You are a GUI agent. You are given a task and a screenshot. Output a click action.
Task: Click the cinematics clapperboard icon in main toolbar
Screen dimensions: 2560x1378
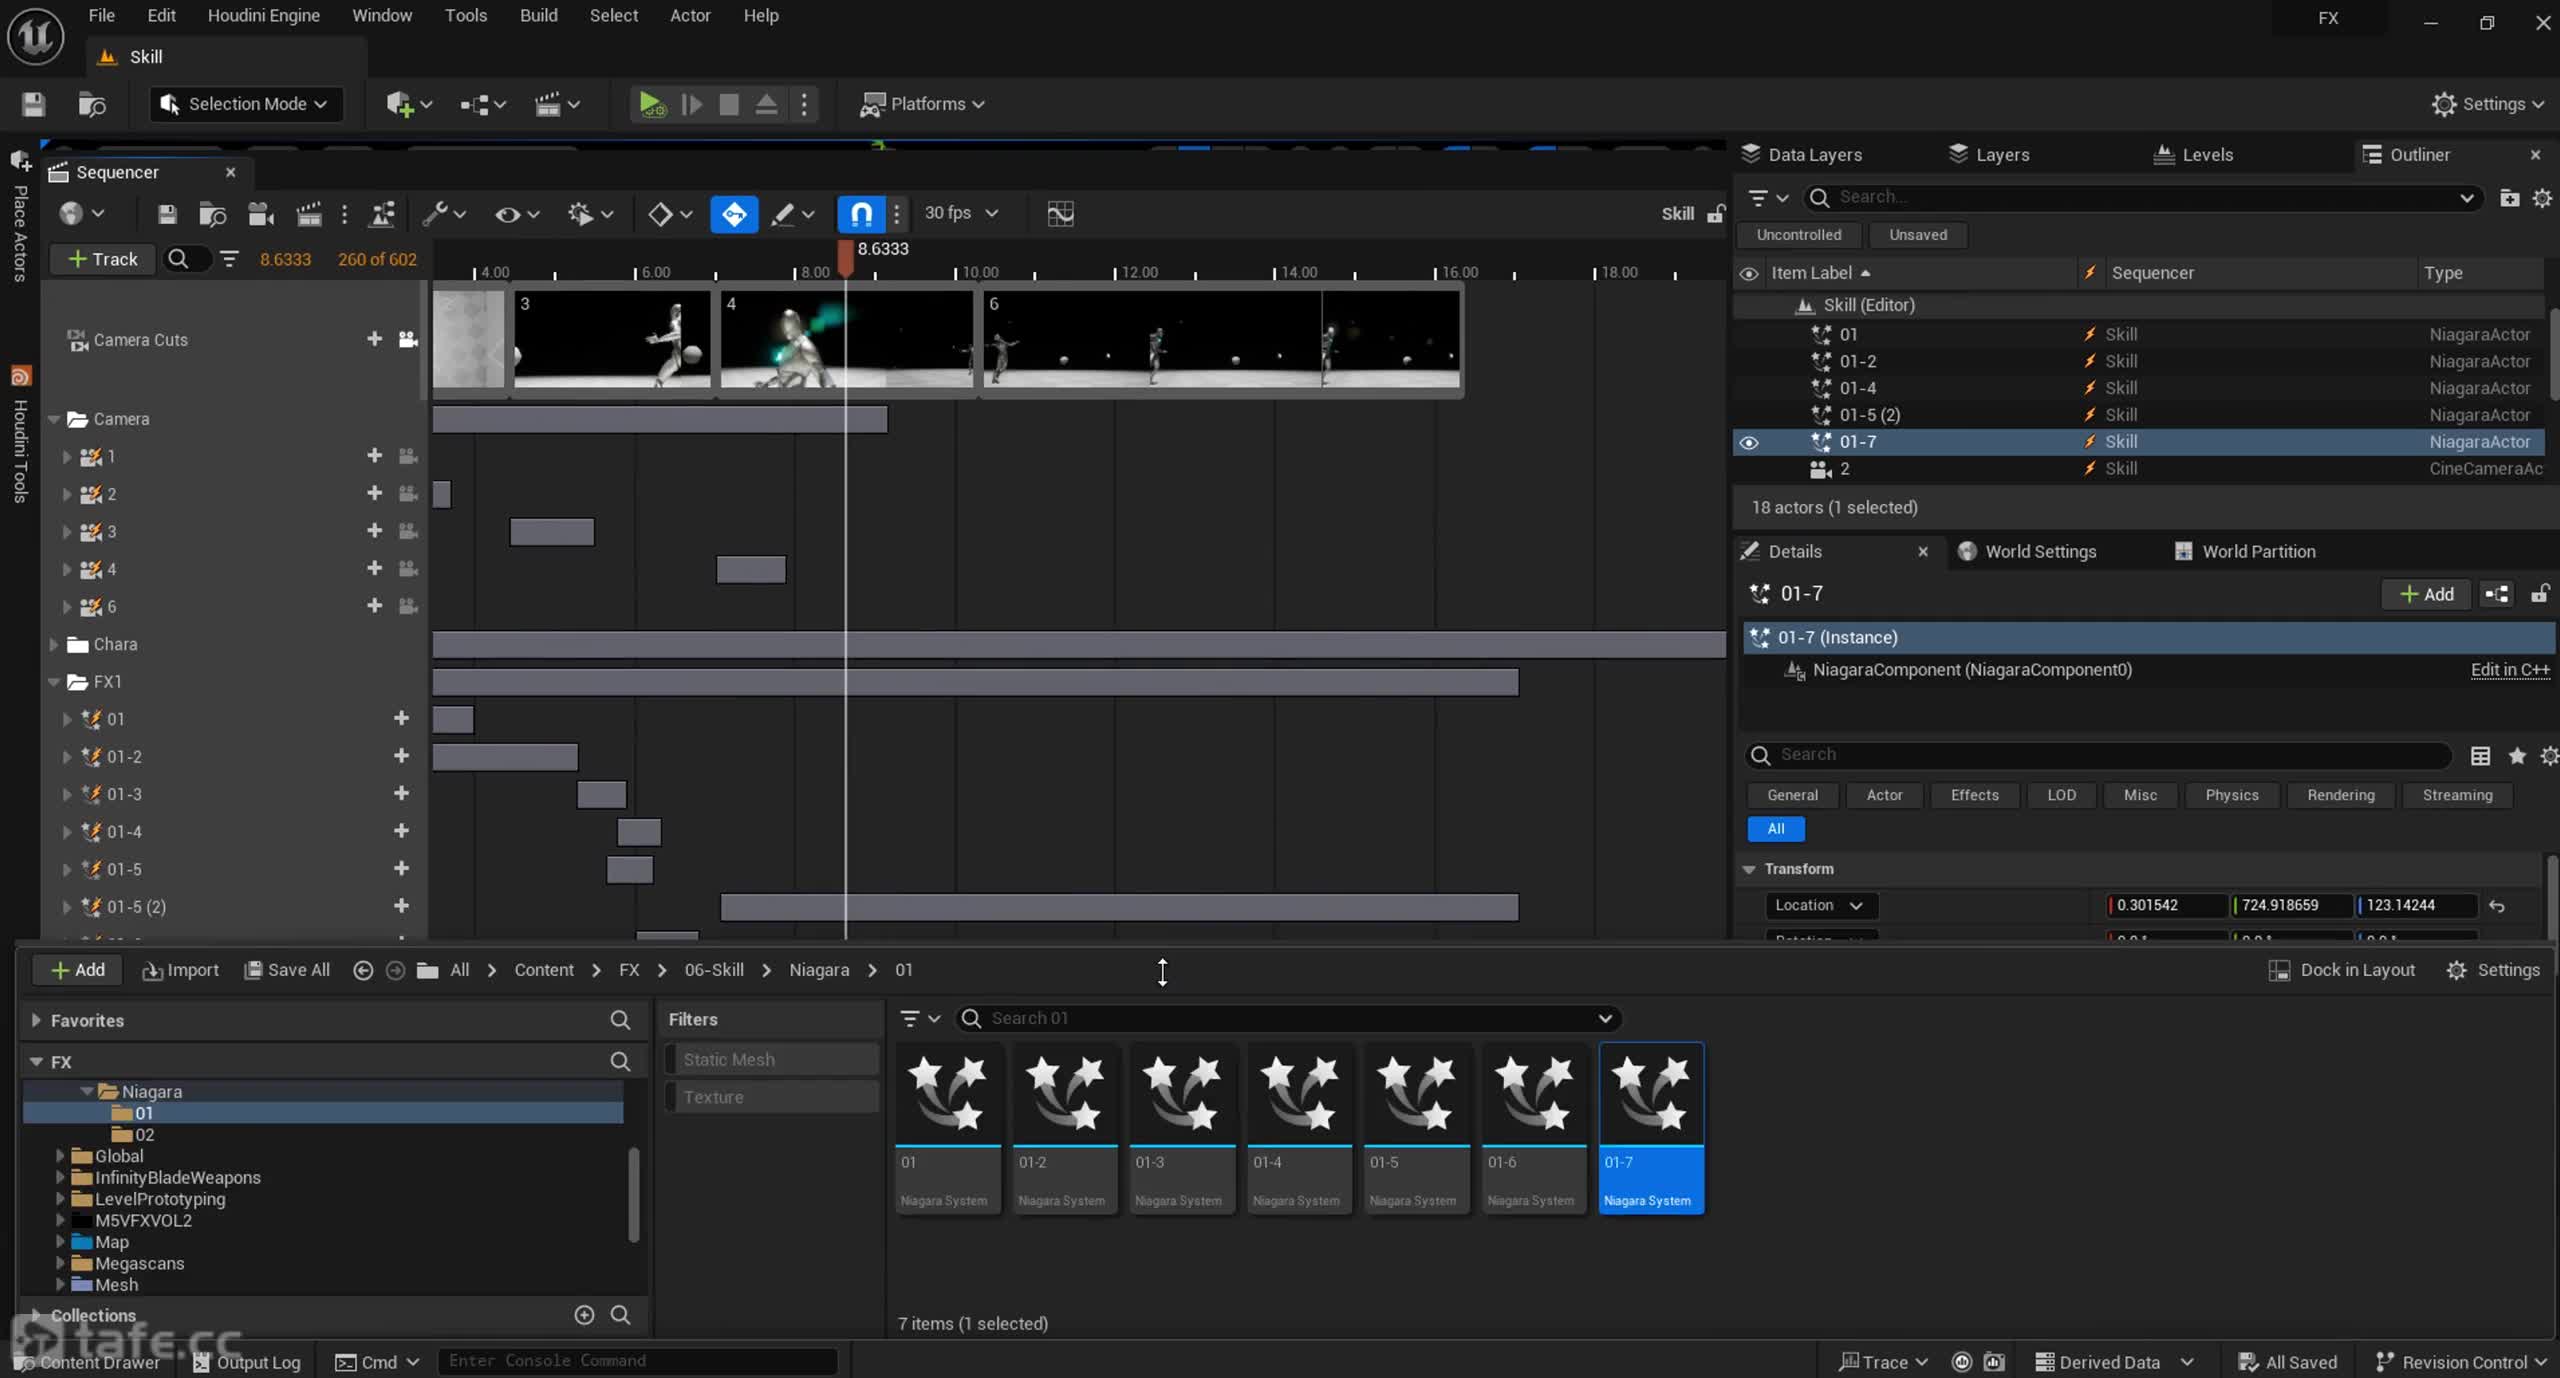pos(557,104)
